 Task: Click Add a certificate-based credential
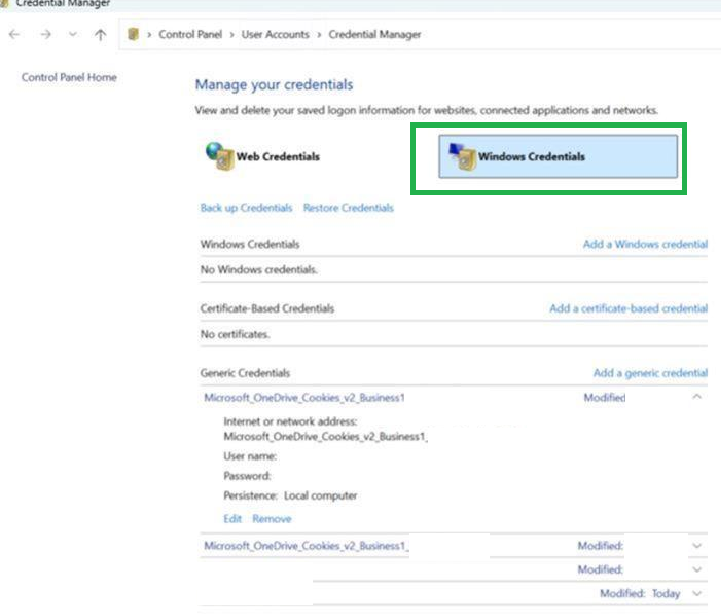point(628,308)
